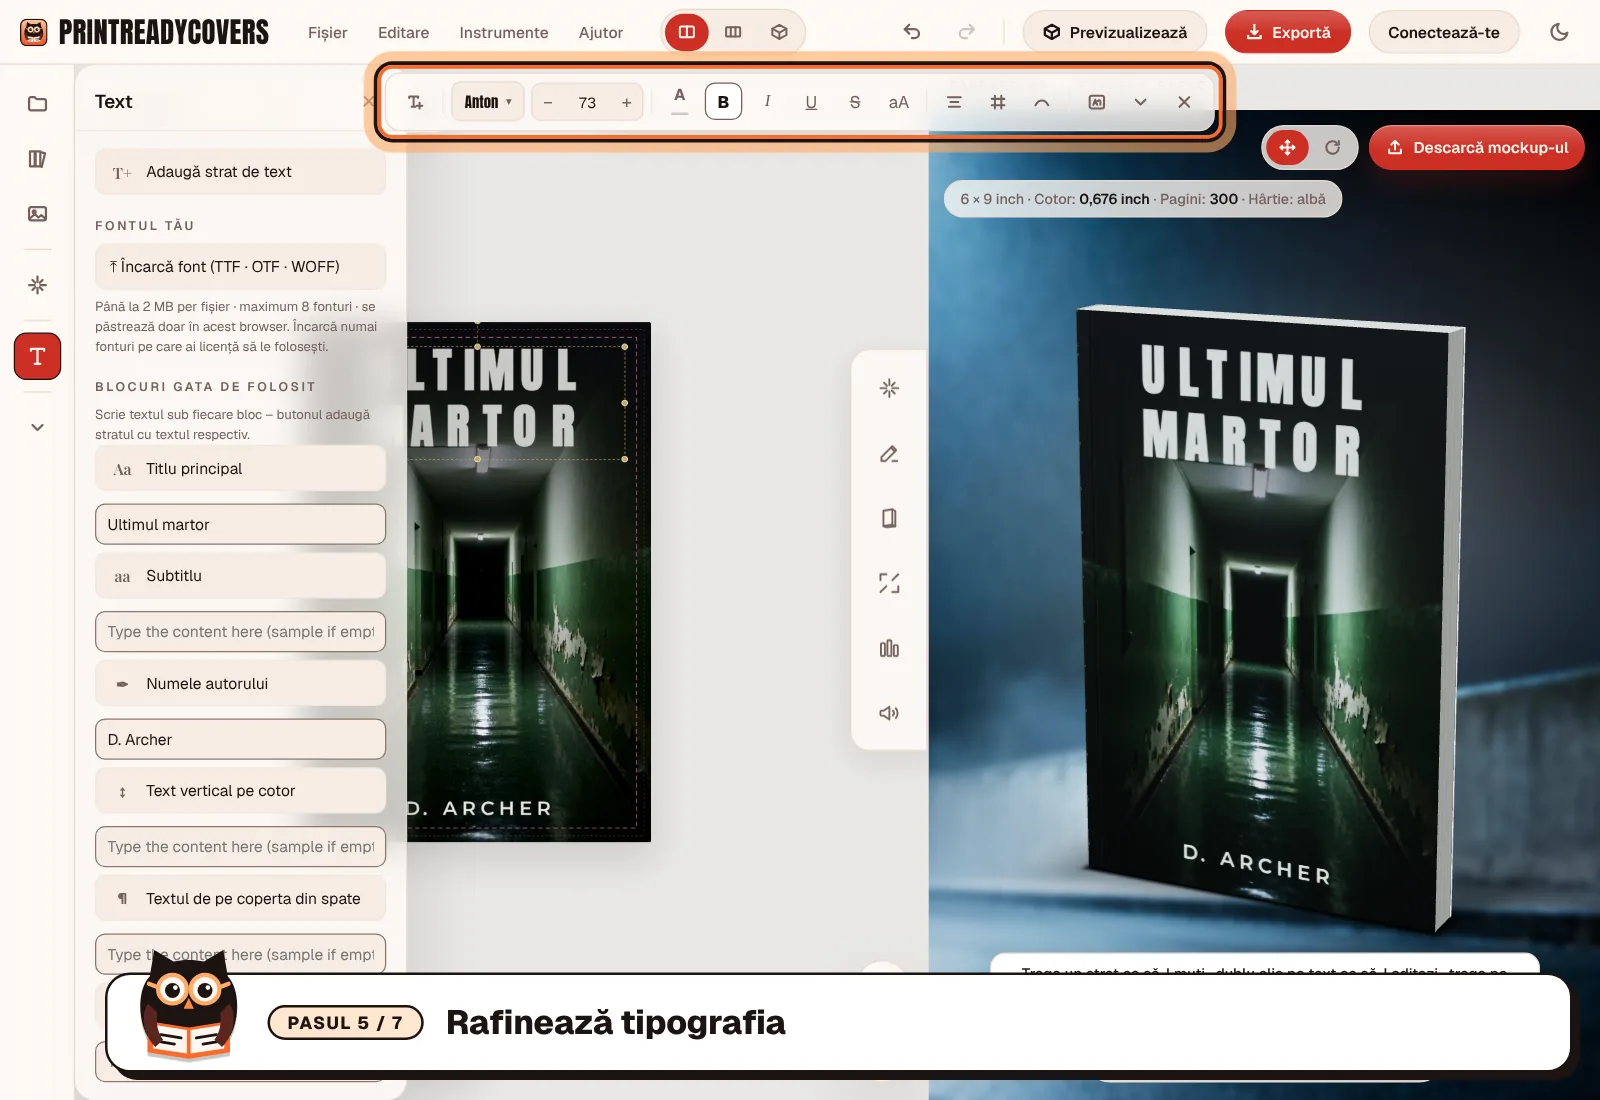Click the pencil edit icon in mockup toolbar

(x=889, y=454)
